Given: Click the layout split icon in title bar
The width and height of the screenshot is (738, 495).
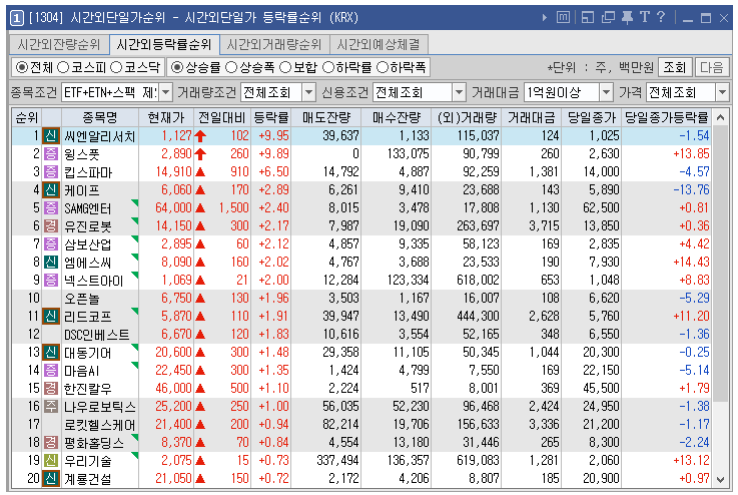Looking at the screenshot, I should pos(587,17).
